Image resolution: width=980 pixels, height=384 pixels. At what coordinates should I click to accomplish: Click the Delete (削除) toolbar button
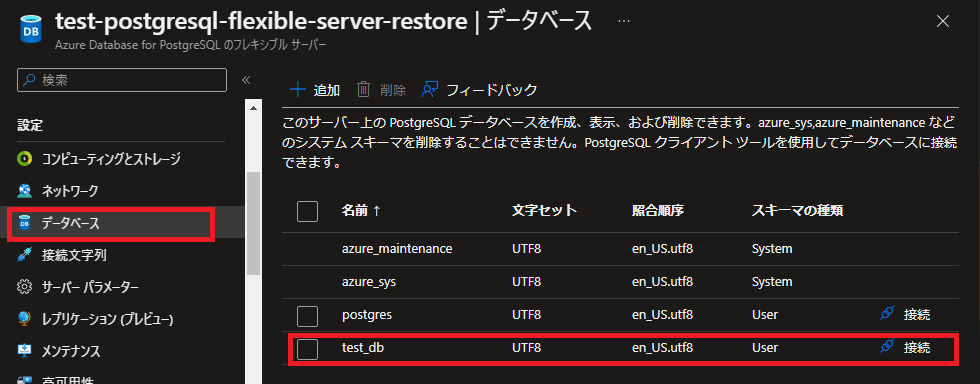381,90
